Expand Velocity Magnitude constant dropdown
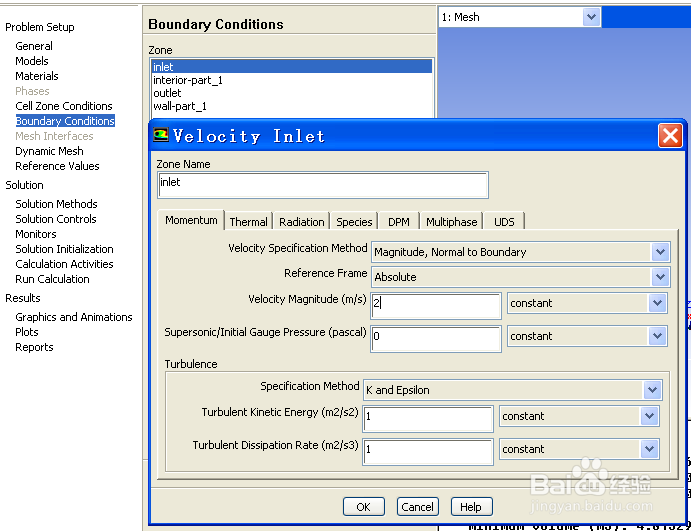The image size is (691, 531). tap(657, 303)
